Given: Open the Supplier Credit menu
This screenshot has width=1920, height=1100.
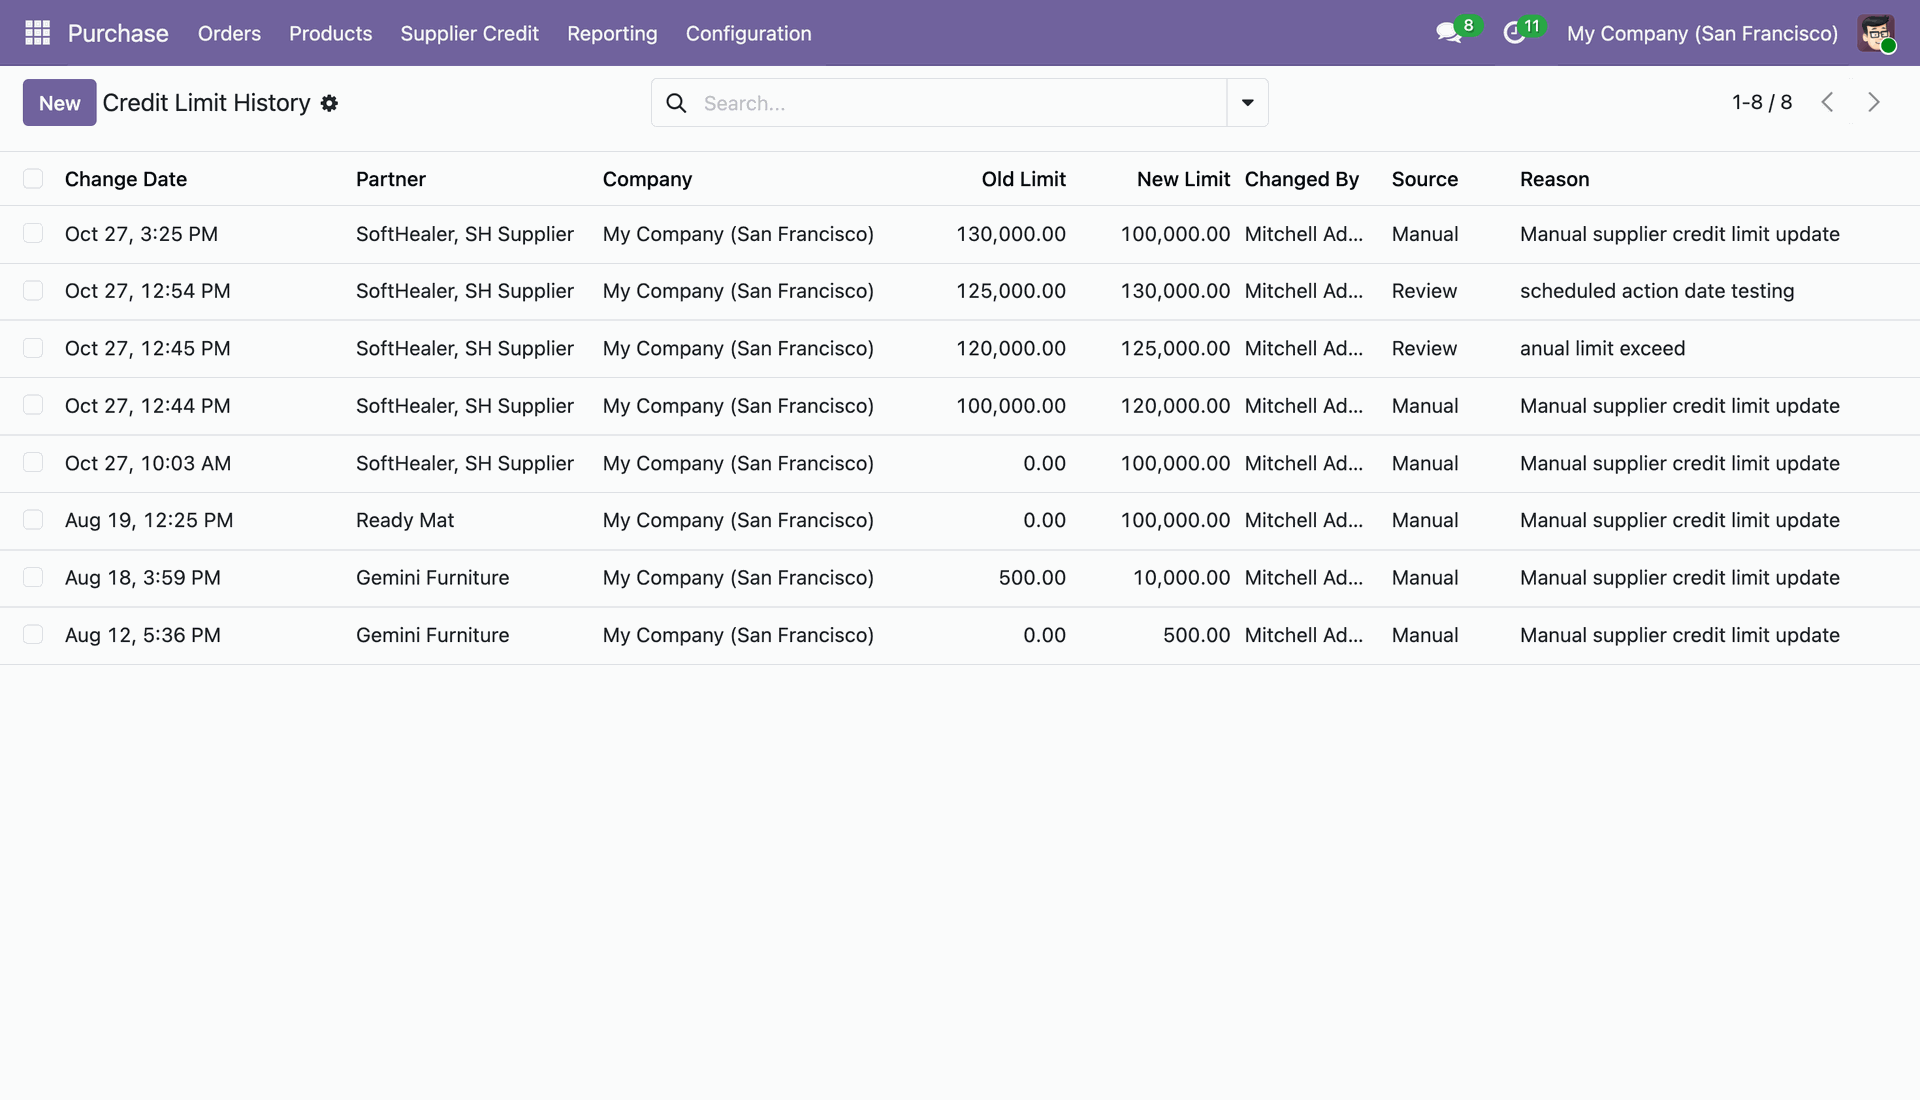Looking at the screenshot, I should pos(469,33).
